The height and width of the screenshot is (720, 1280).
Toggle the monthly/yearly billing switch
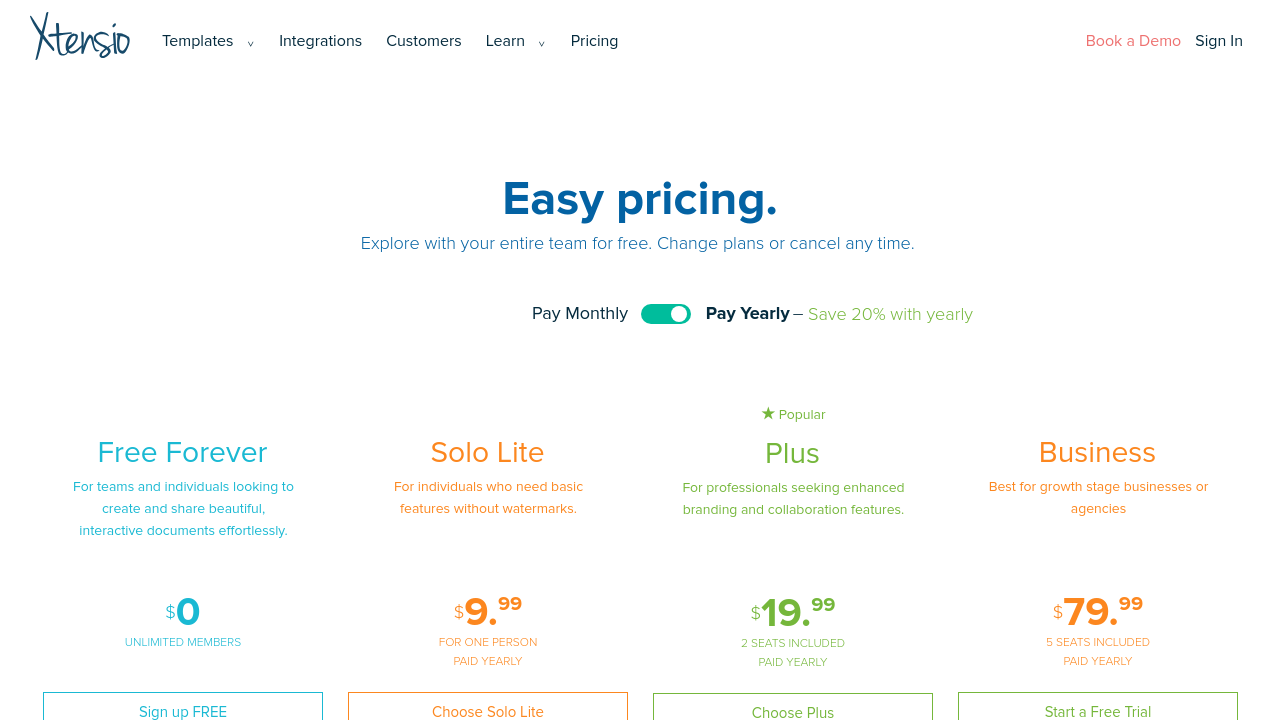tap(666, 314)
